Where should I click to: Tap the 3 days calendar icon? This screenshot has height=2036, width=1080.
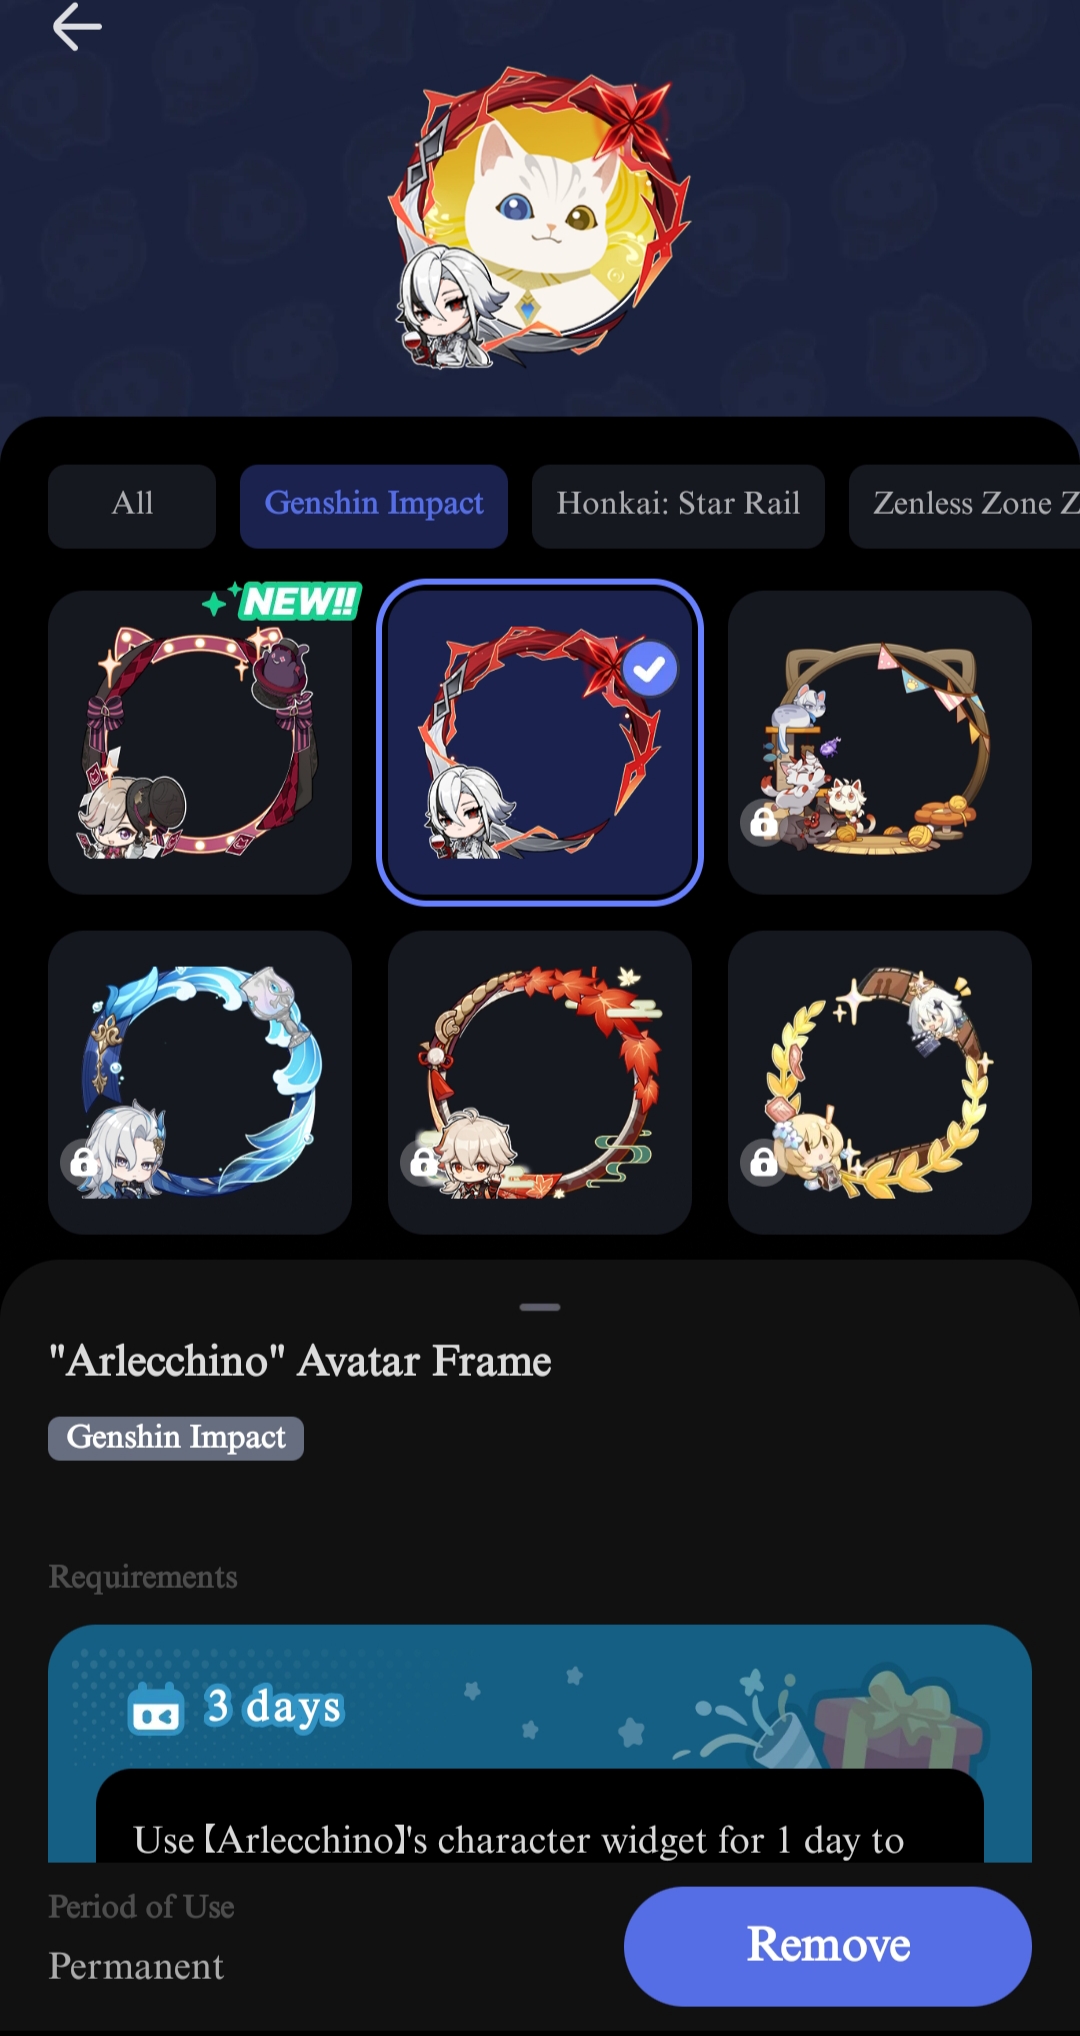coord(156,1708)
